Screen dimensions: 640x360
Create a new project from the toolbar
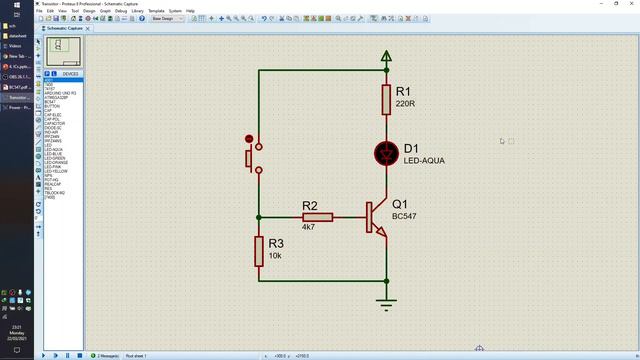[41, 18]
